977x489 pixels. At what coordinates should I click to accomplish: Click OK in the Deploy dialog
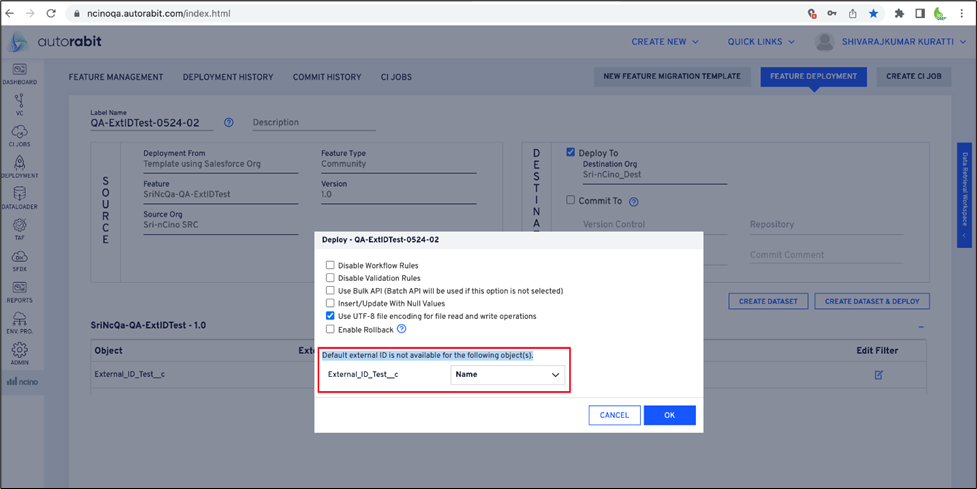click(669, 415)
